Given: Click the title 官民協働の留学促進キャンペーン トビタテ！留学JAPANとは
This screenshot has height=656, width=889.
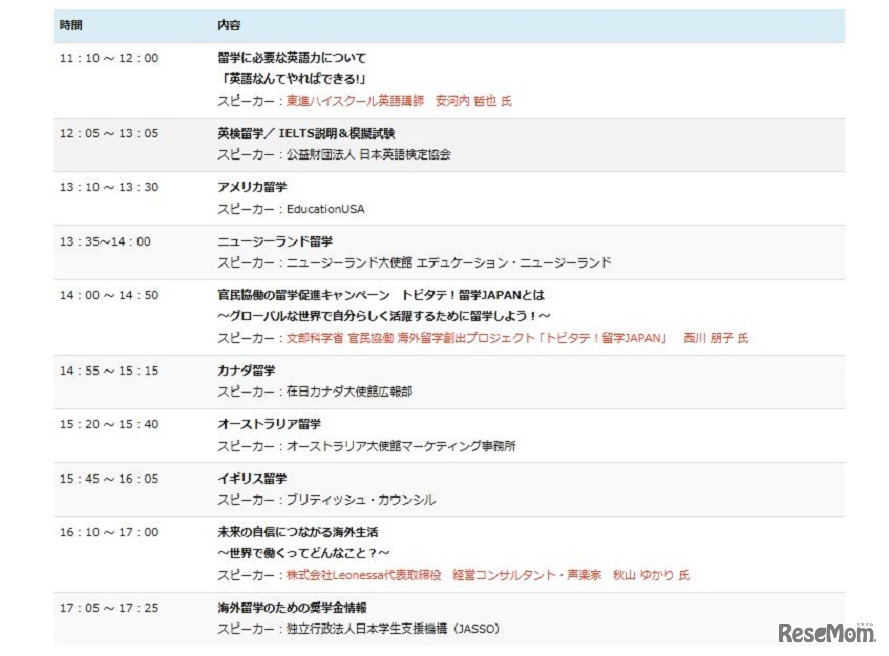Looking at the screenshot, I should coord(380,295).
